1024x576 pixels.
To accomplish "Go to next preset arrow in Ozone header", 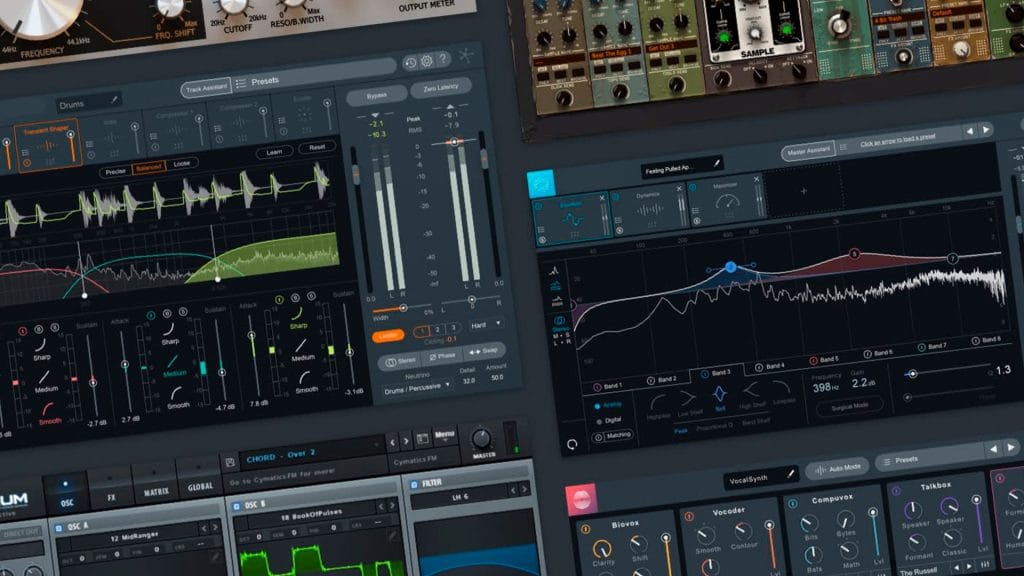I will coord(986,129).
